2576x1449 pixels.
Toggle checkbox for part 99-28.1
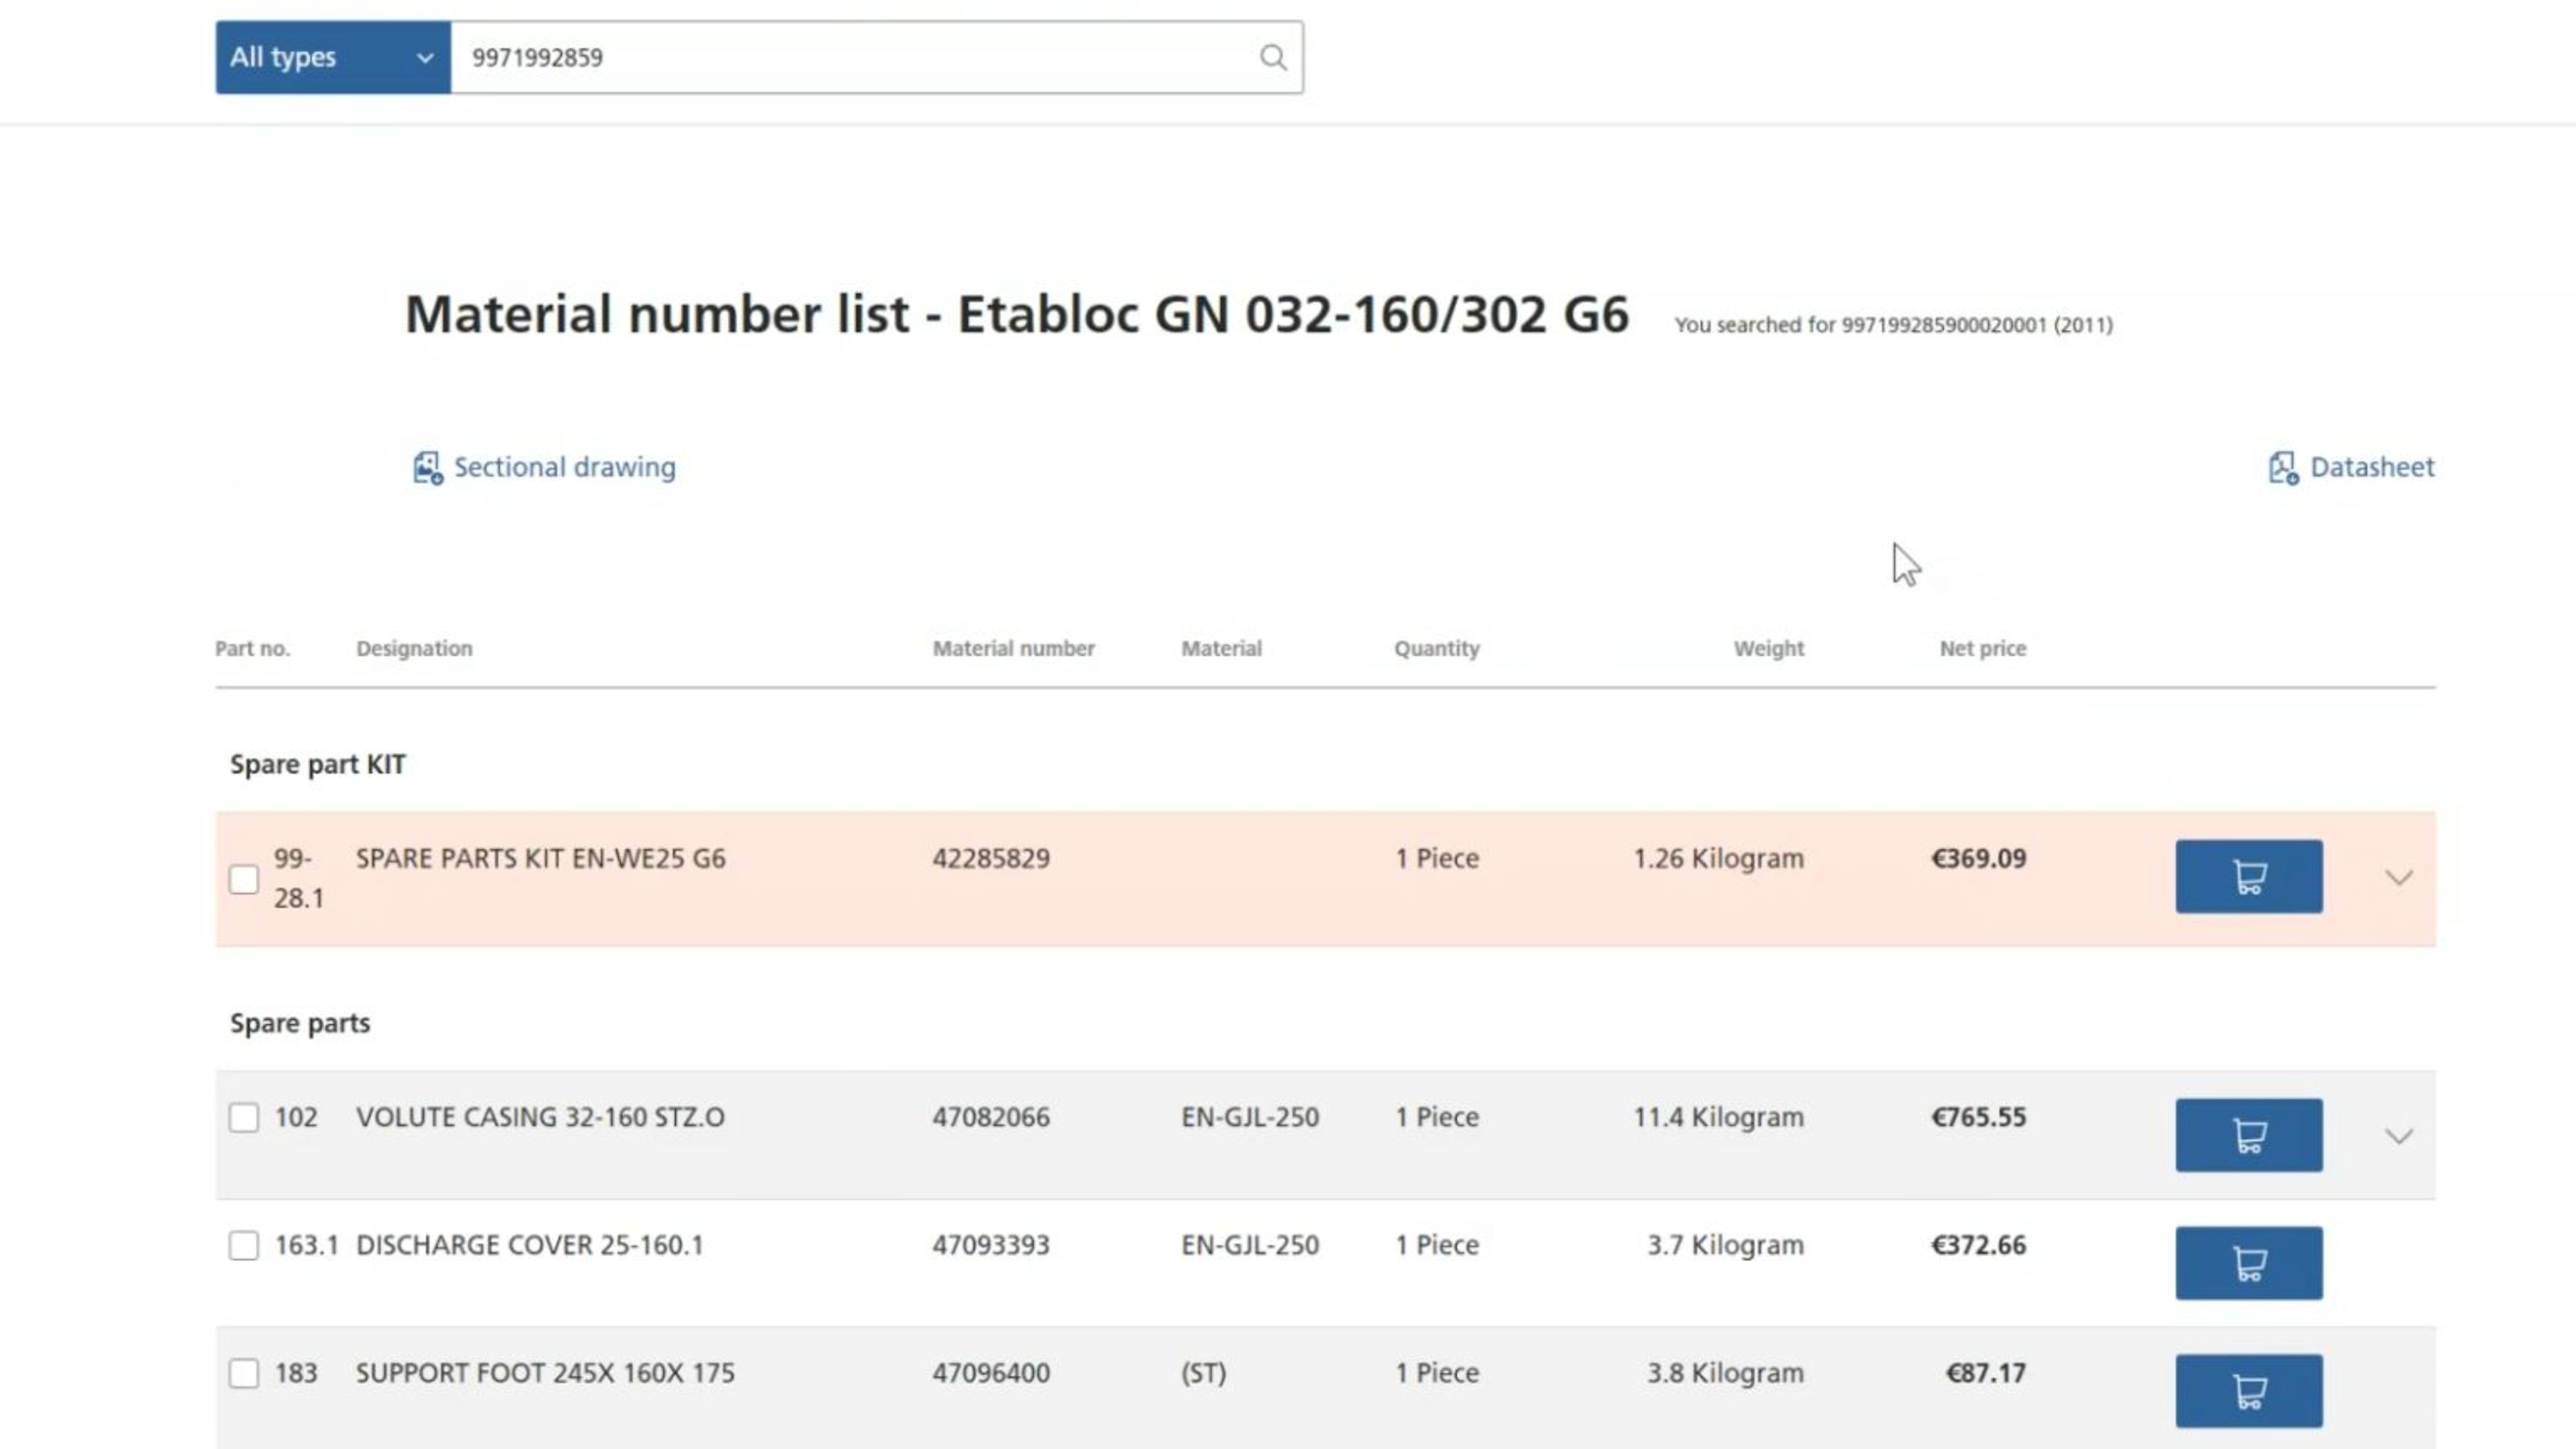click(x=243, y=878)
